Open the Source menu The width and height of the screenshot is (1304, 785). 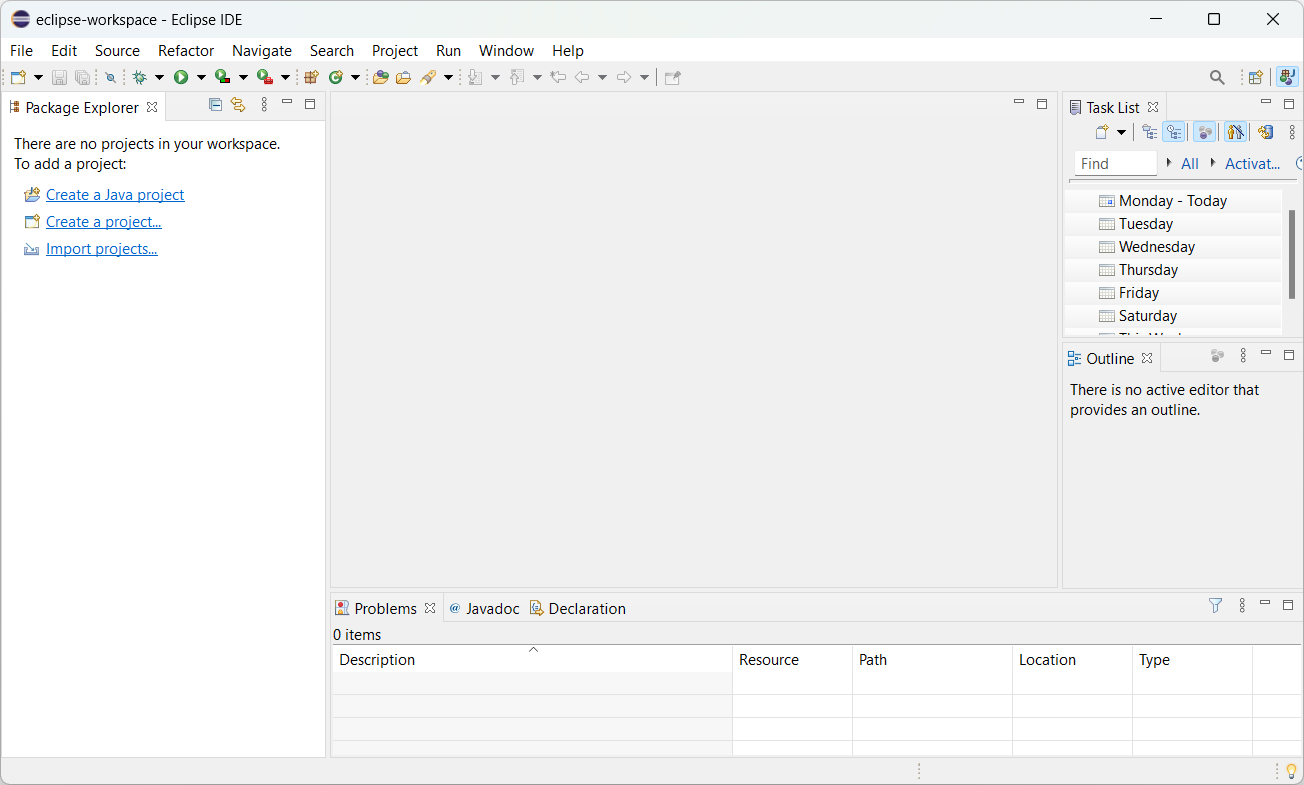(x=117, y=50)
